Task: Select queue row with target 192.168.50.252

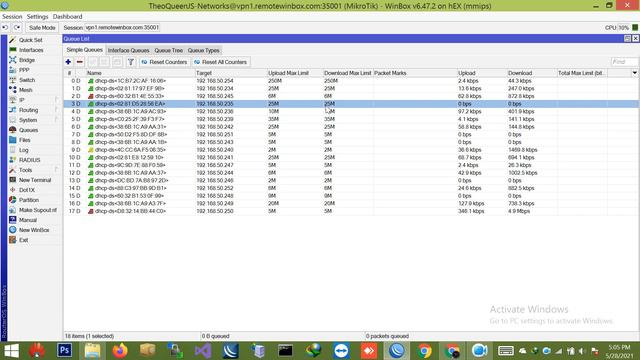Action: point(351,188)
